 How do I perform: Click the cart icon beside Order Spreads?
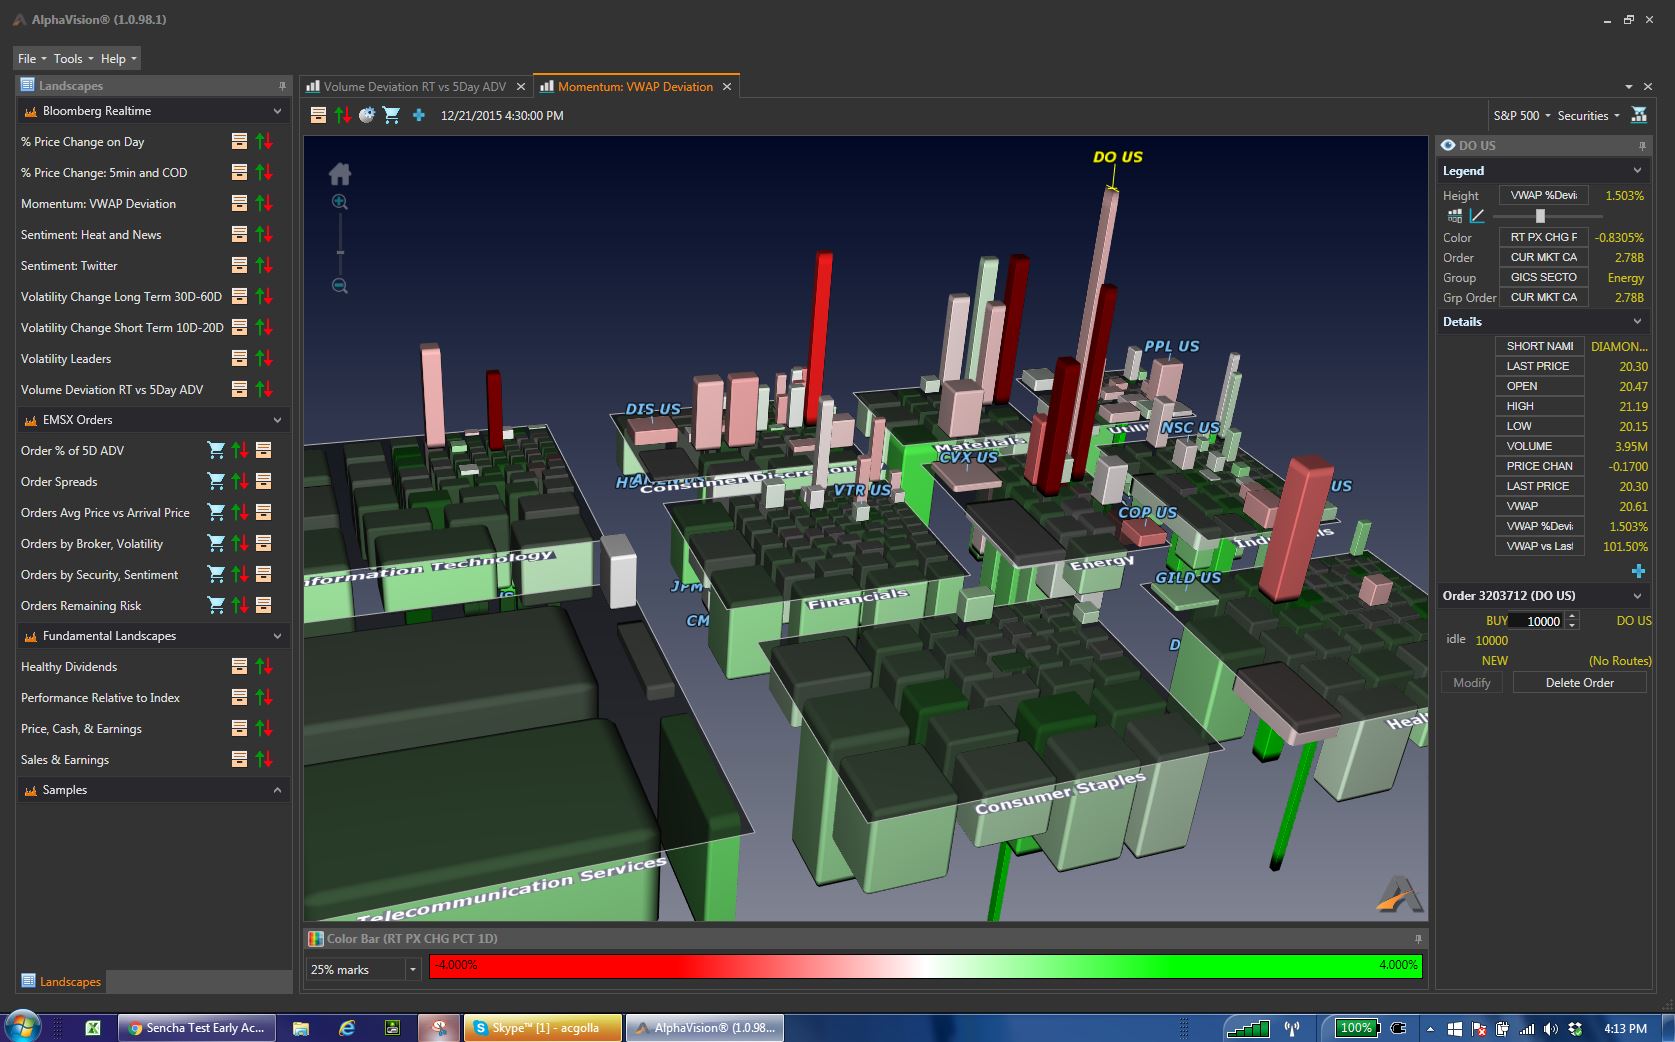point(215,481)
